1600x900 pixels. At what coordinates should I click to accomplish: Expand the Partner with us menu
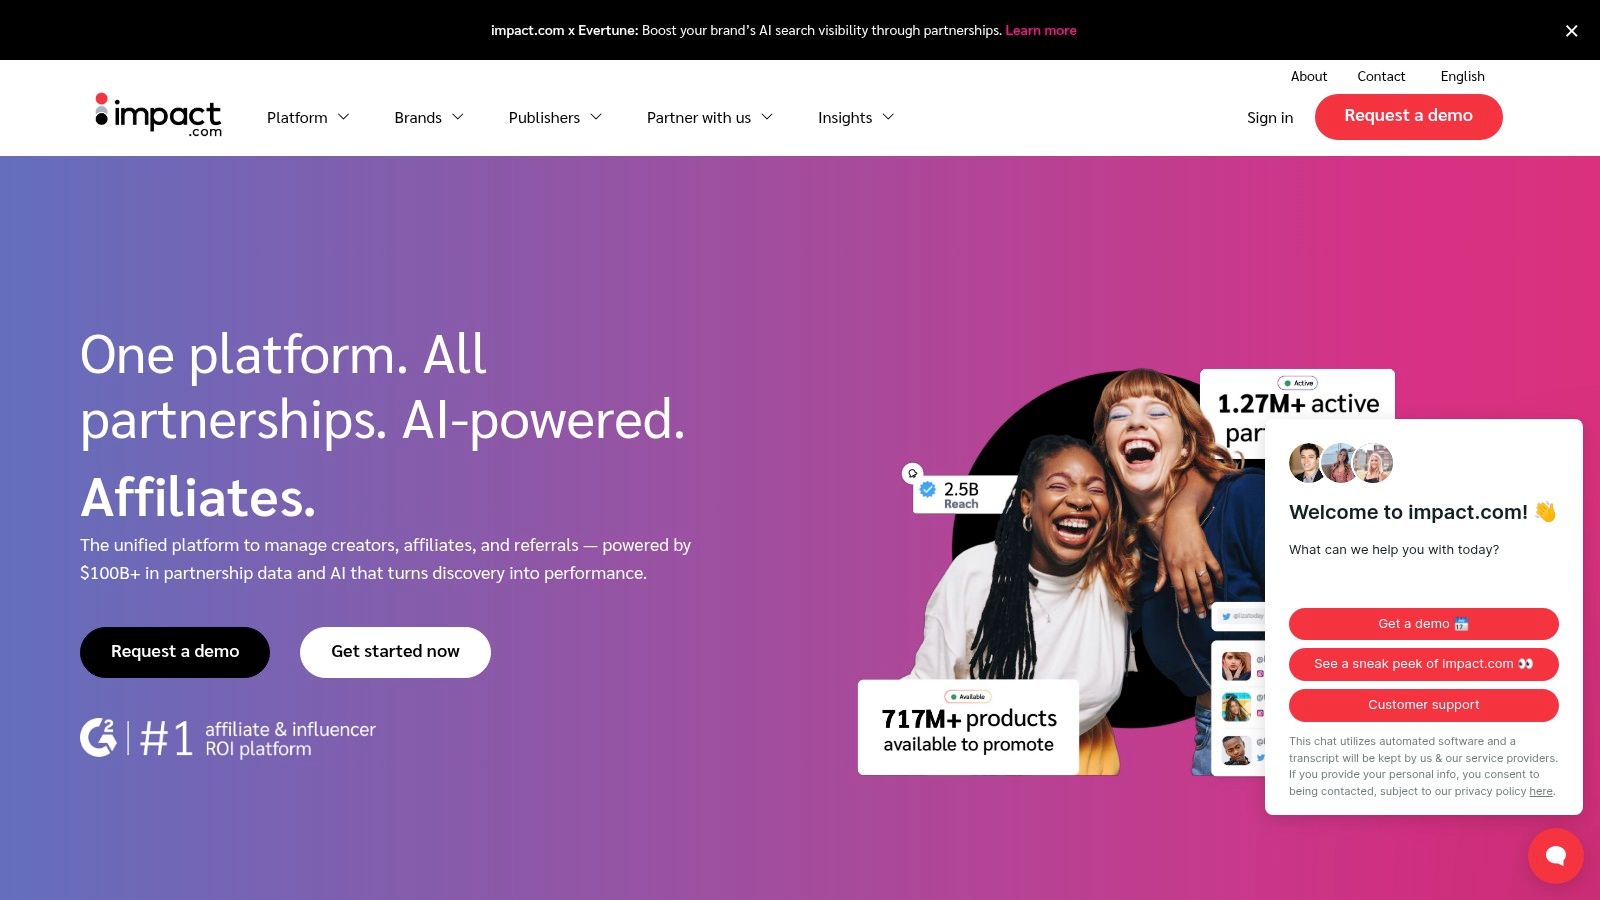point(709,118)
